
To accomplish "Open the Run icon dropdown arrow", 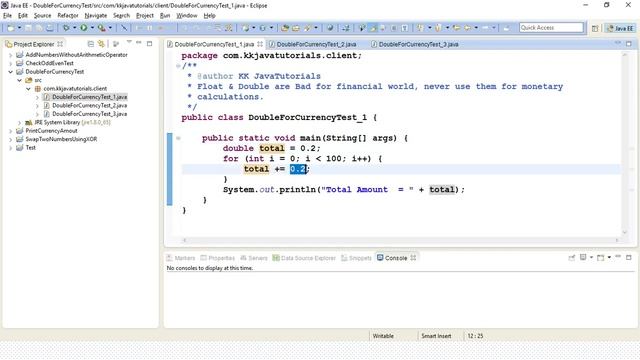I will click(x=92, y=28).
